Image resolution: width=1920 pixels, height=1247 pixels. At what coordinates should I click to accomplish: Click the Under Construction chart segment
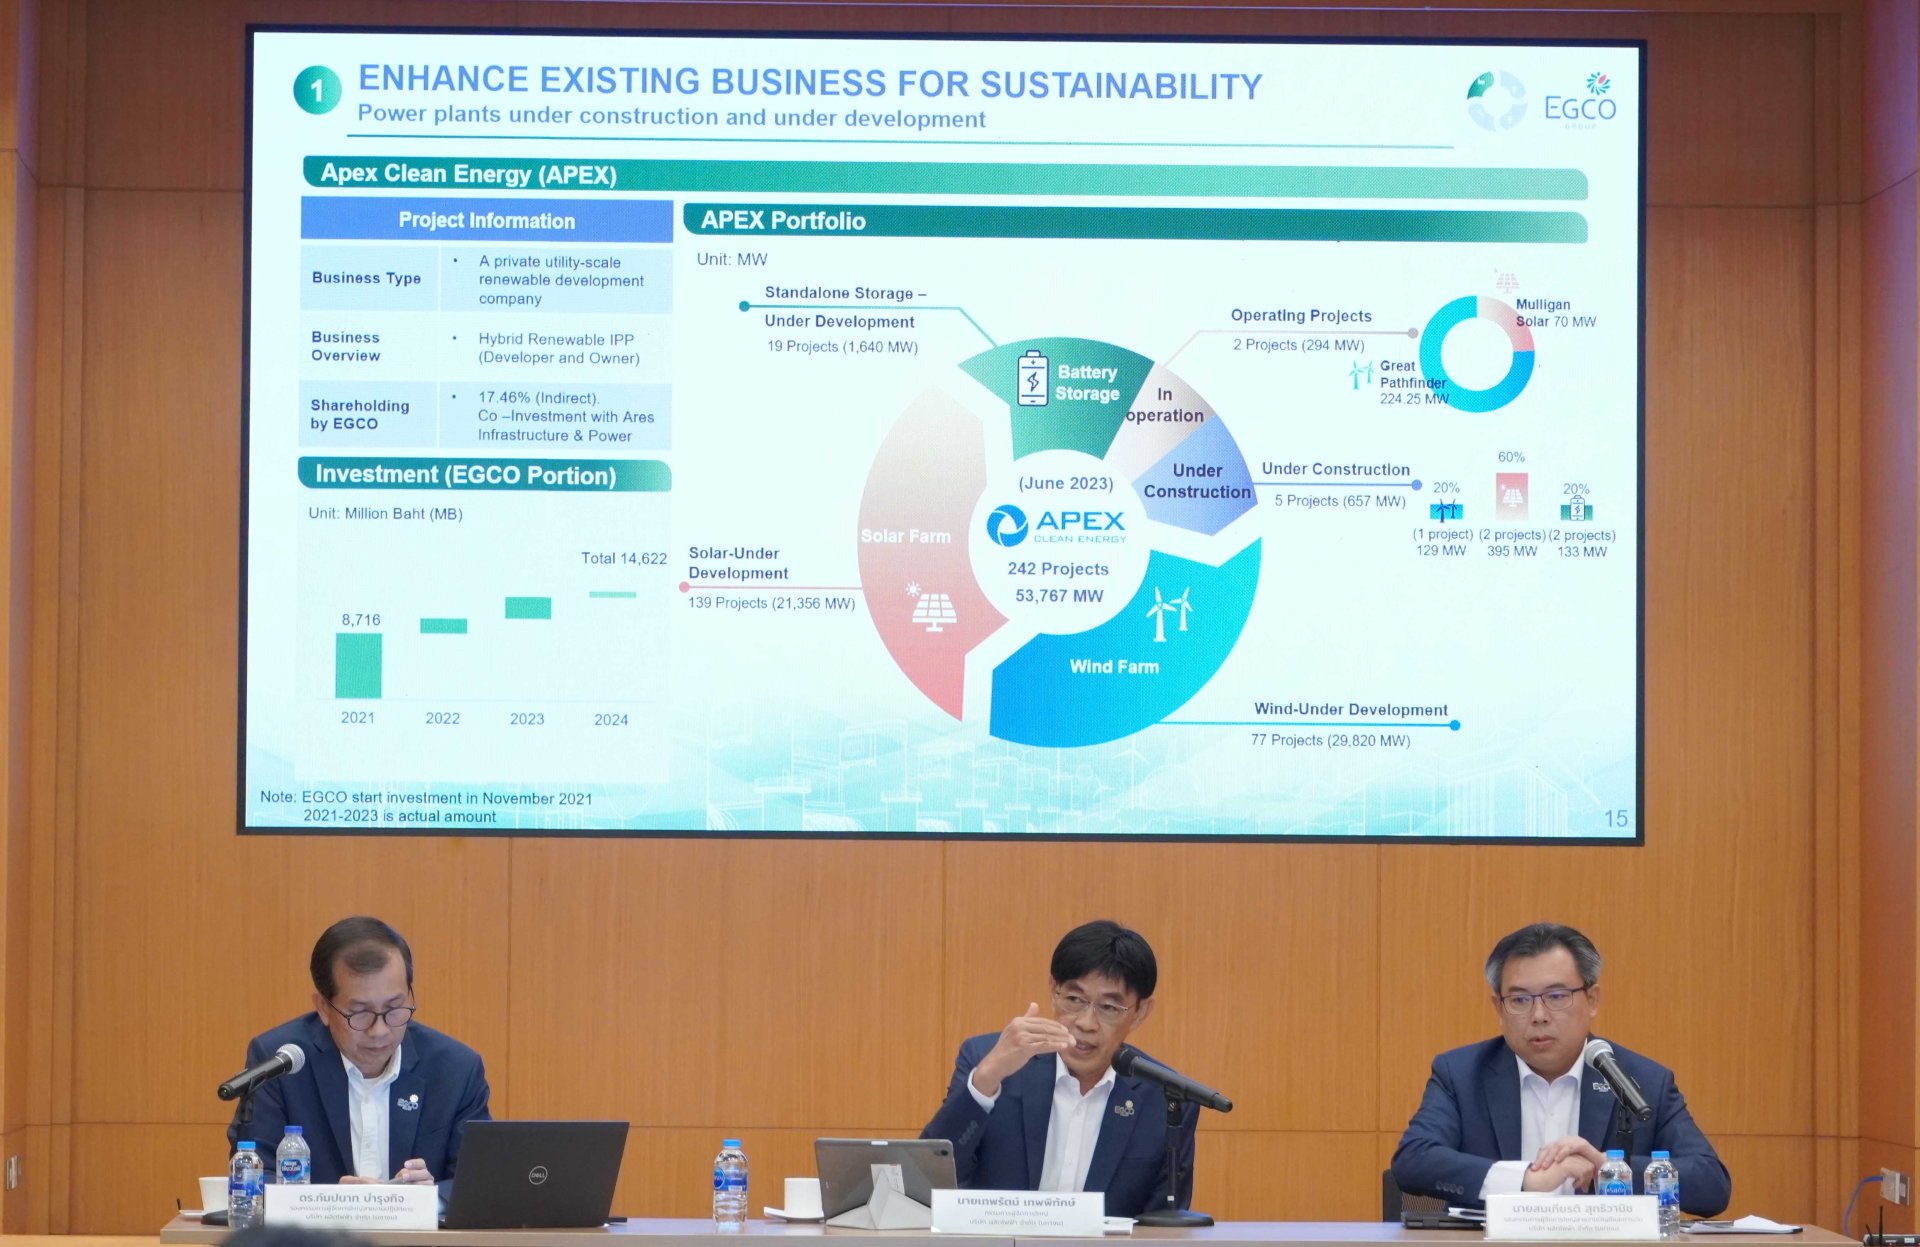pos(1197,481)
